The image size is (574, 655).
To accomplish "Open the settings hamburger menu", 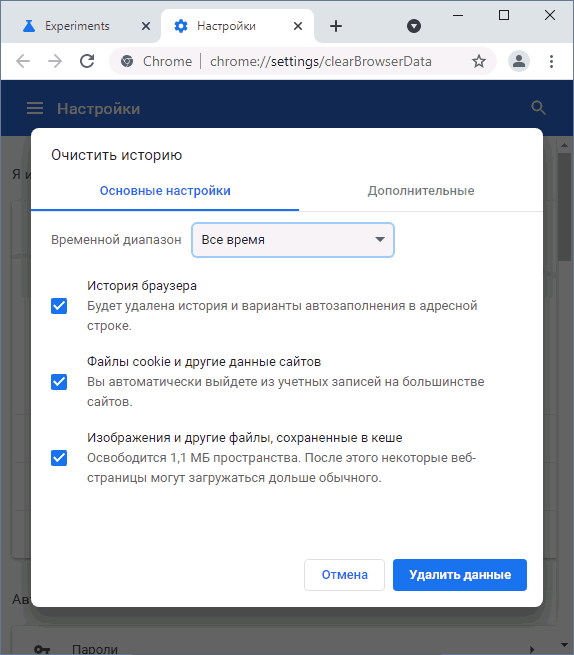I will tap(35, 108).
